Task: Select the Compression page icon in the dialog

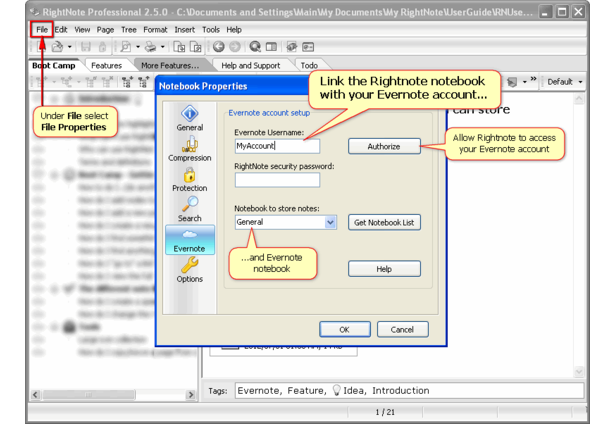Action: (x=189, y=149)
